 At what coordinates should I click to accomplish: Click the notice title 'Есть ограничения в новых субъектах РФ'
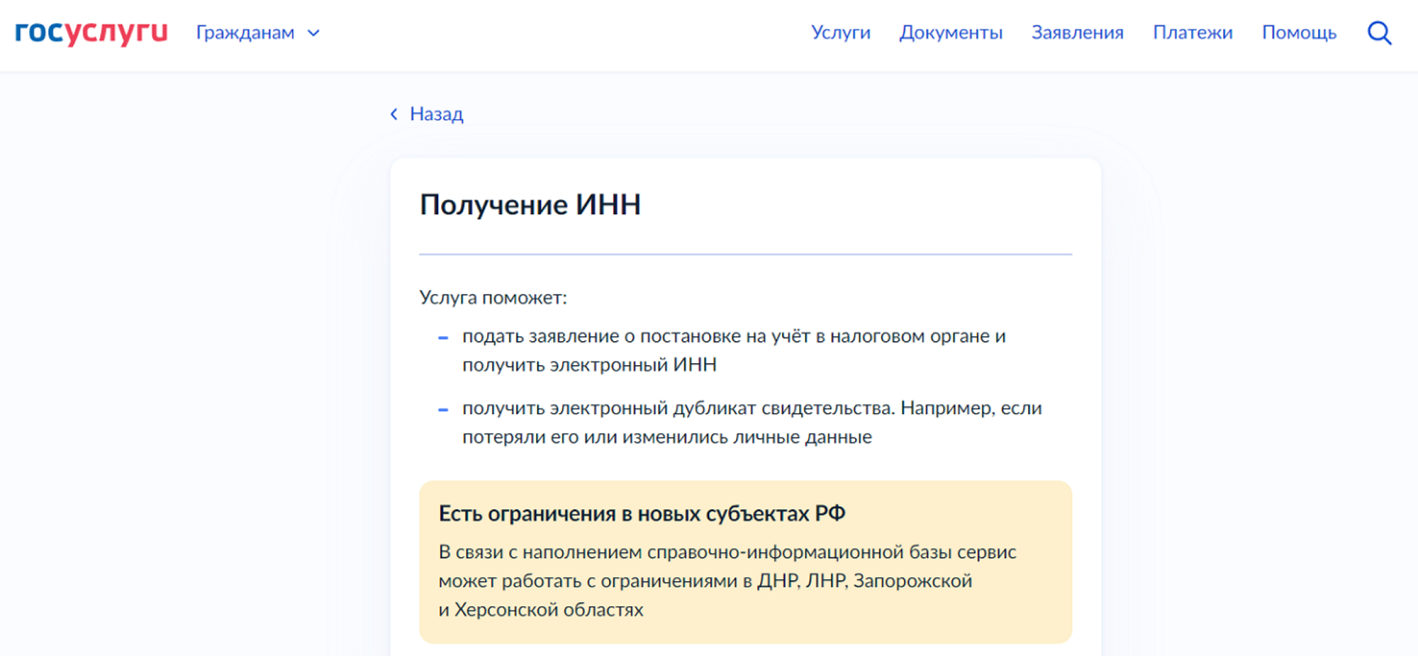coord(642,514)
